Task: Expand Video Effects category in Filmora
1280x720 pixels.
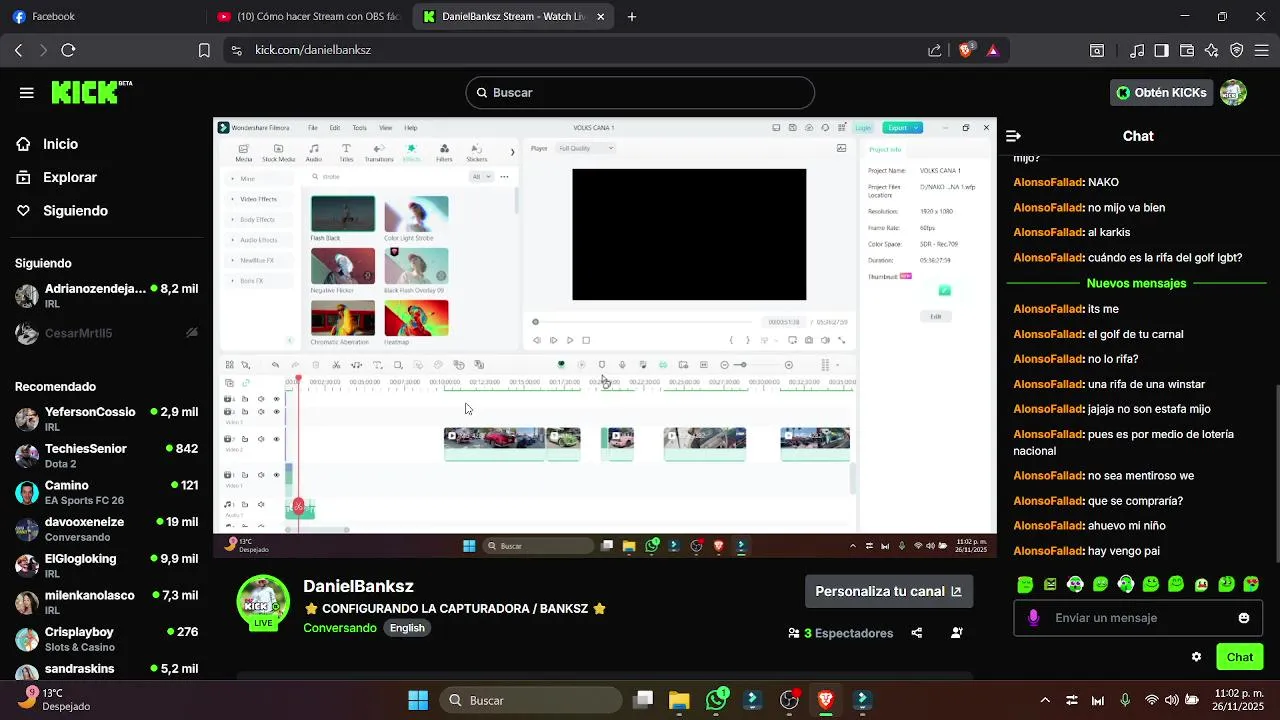Action: point(260,199)
